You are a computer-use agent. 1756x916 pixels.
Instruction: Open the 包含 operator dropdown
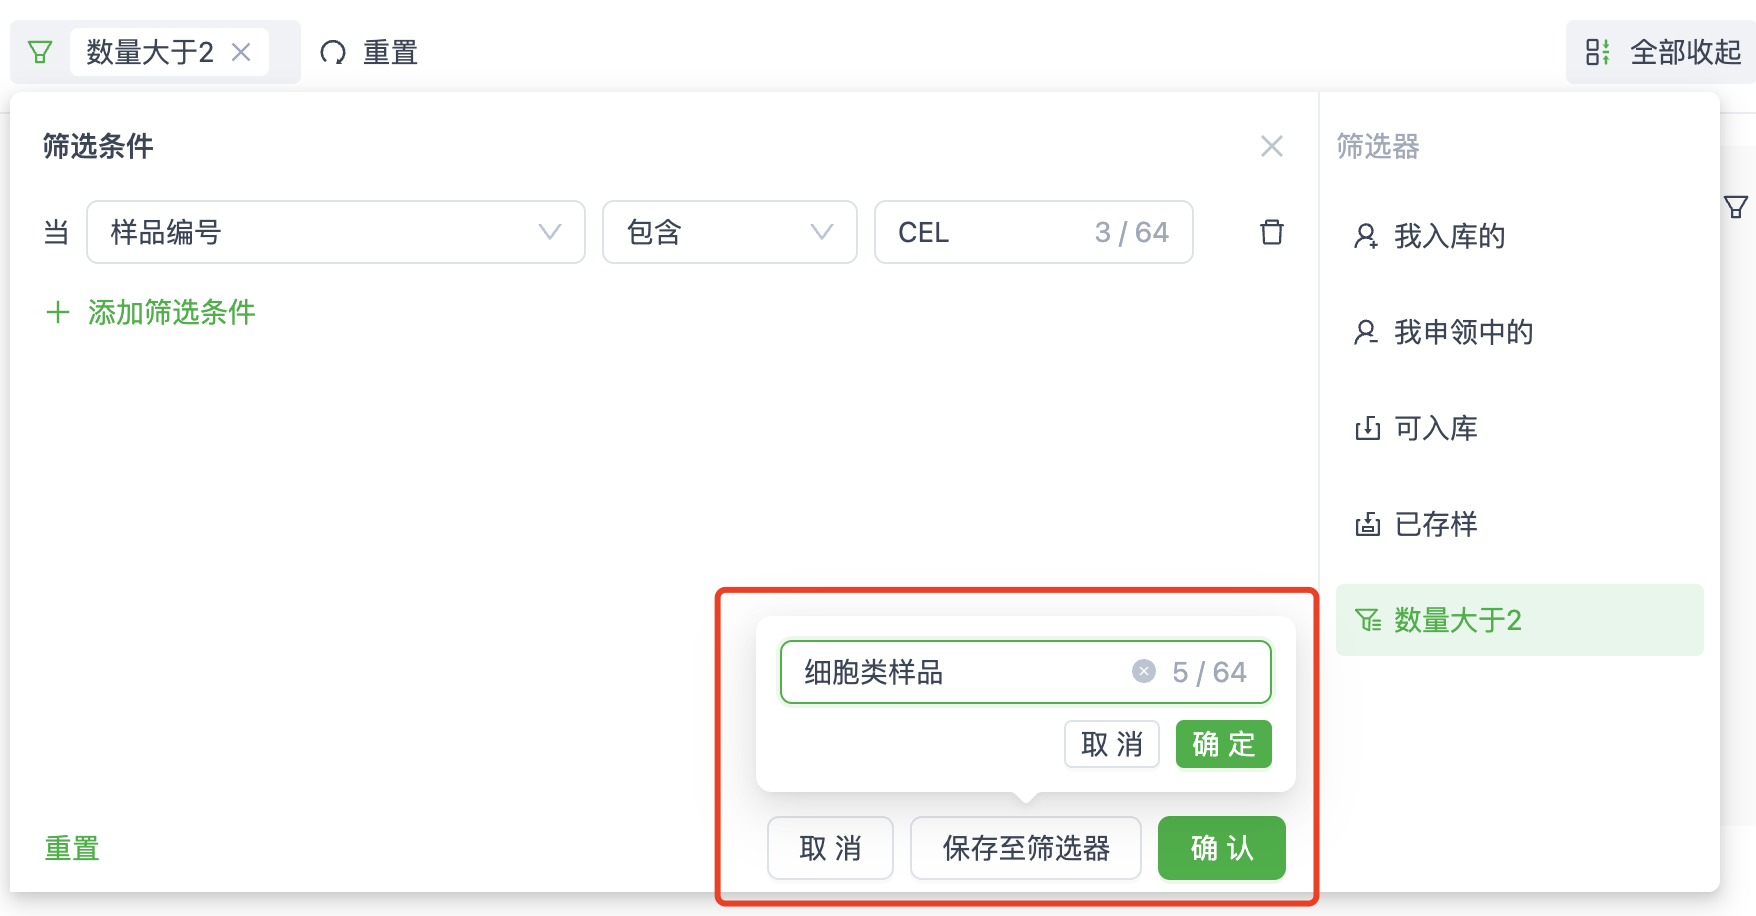[821, 232]
